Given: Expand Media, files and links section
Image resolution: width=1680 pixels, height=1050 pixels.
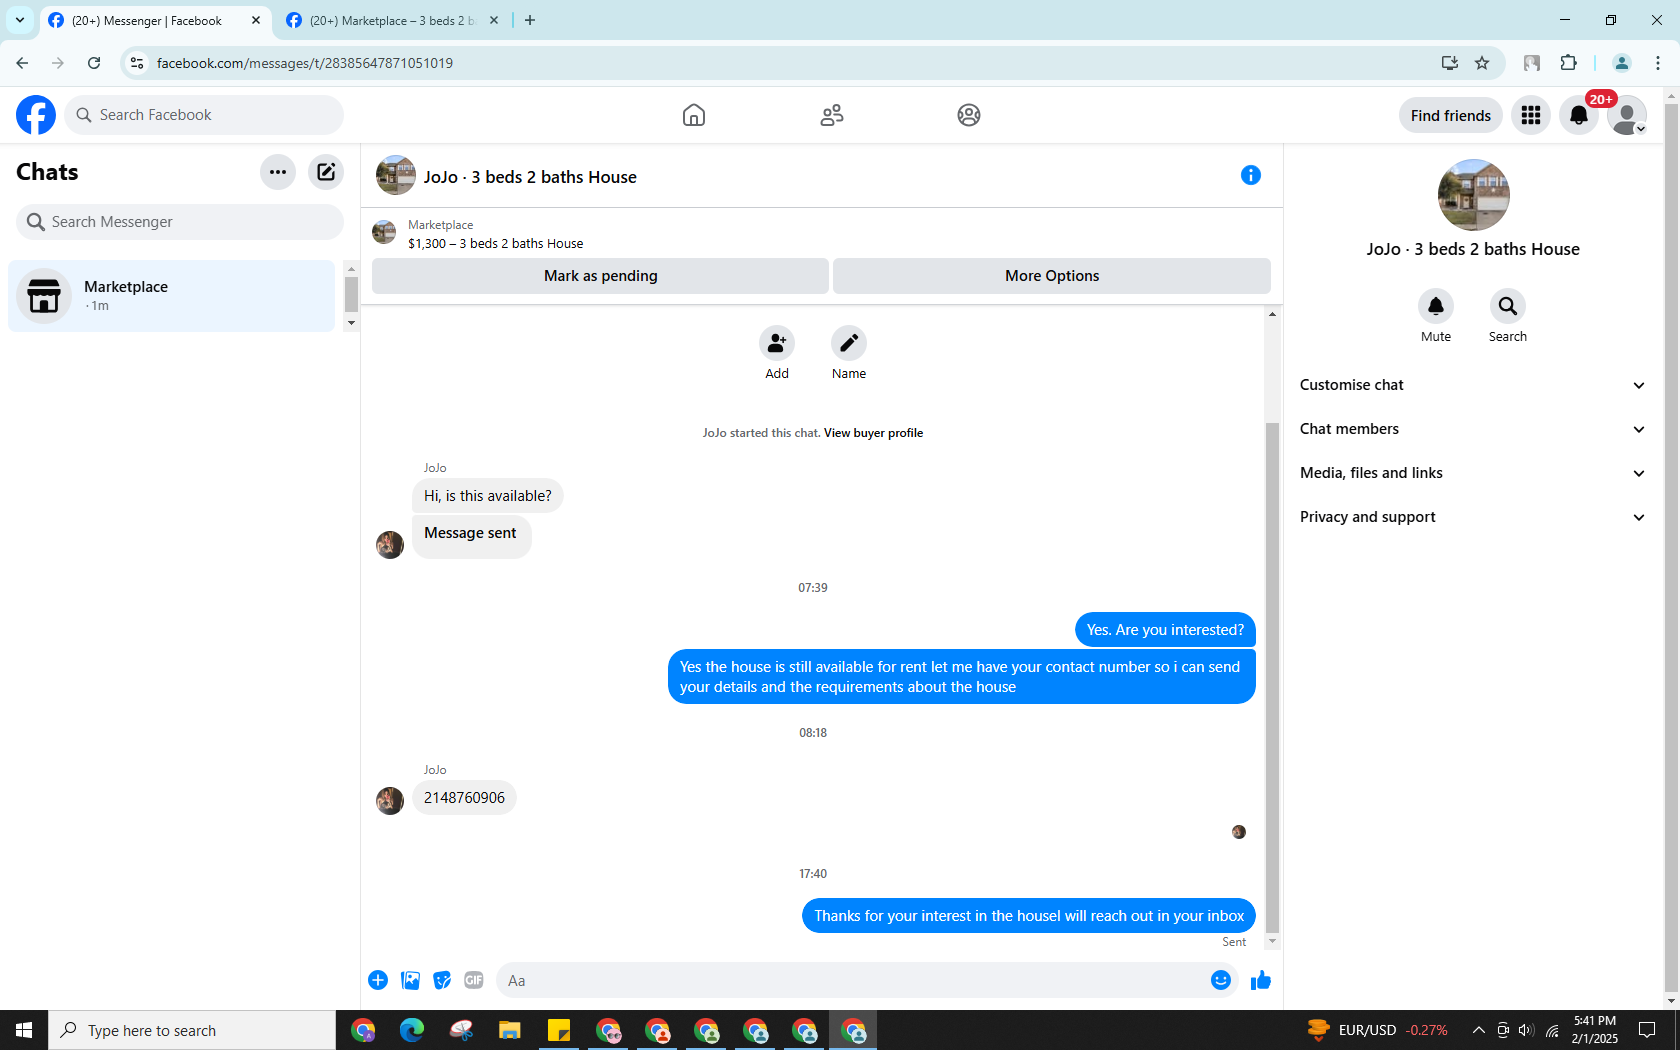Looking at the screenshot, I should 1473,473.
